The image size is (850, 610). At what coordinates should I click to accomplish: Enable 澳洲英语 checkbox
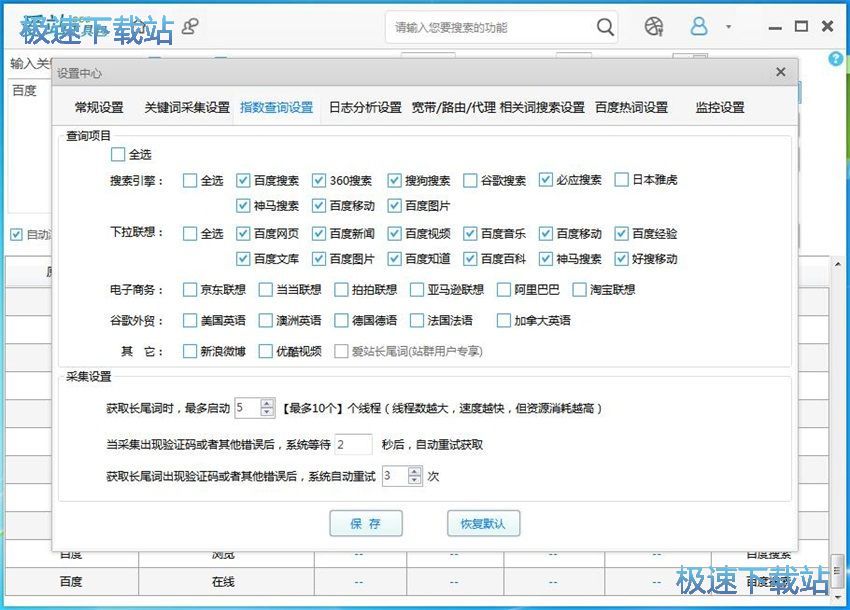(x=266, y=320)
